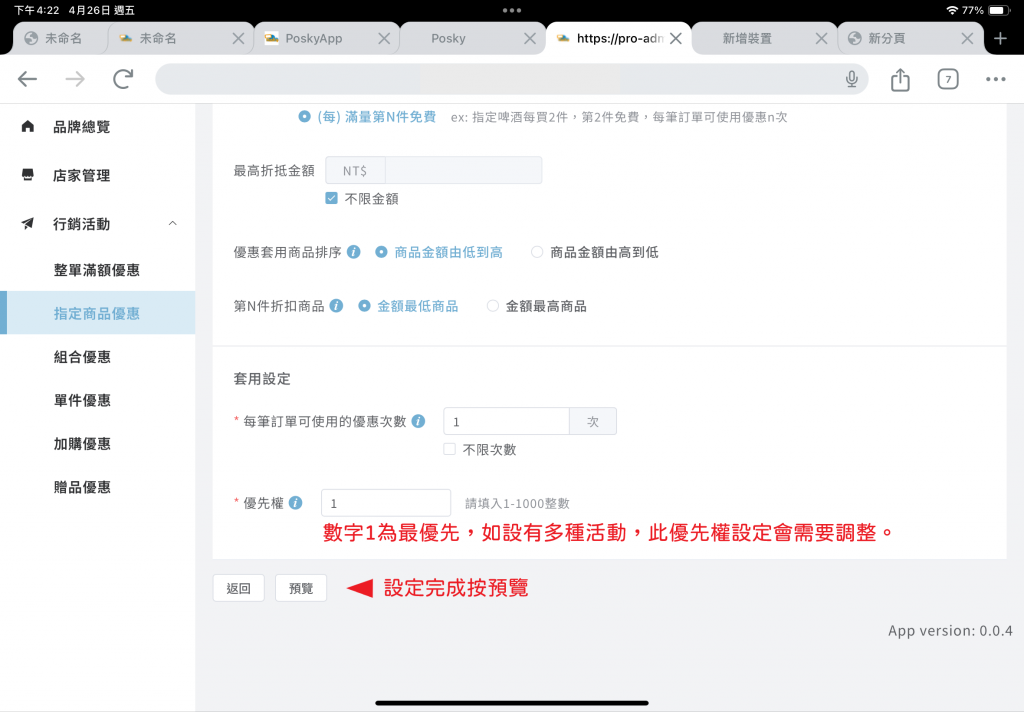Viewport: 1024px width, 712px height.
Task: Click the 請填入1-1000整數 hint text
Action: pyautogui.click(x=517, y=503)
